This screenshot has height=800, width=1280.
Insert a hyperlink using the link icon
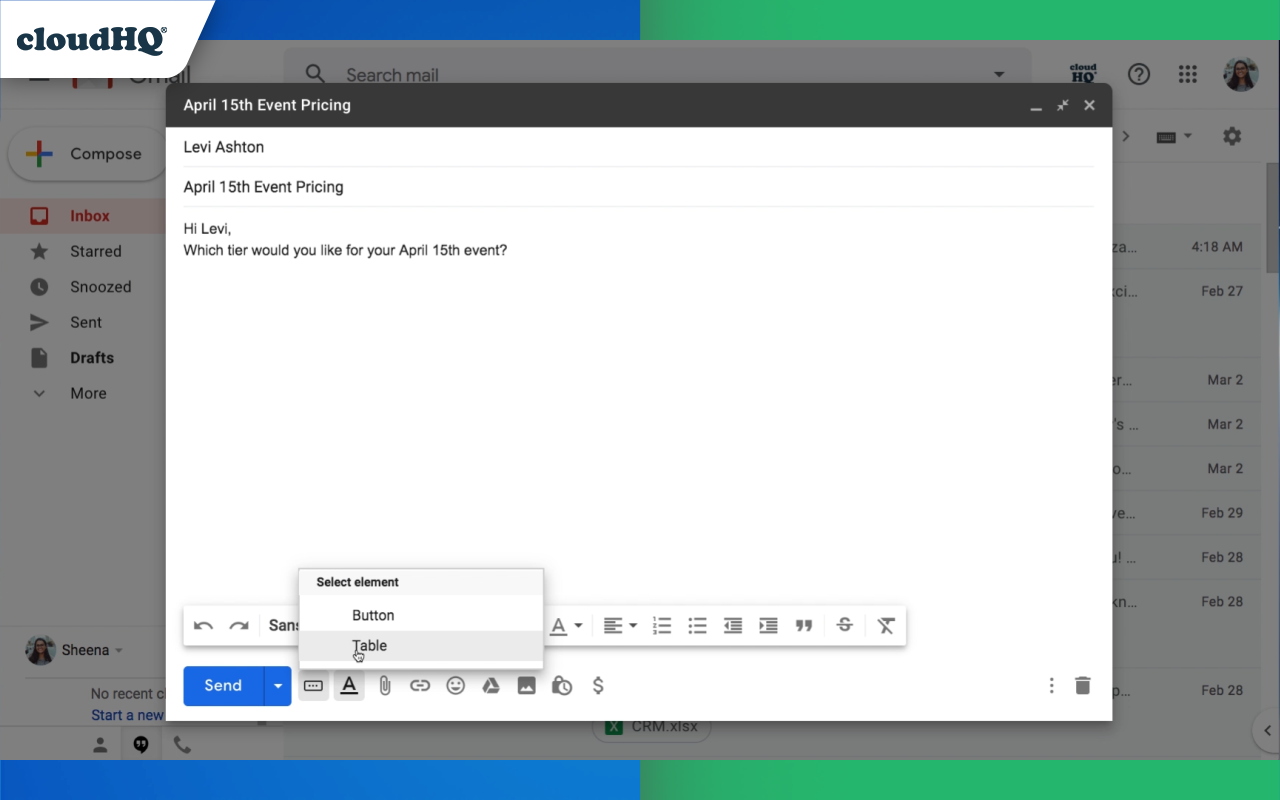point(420,685)
